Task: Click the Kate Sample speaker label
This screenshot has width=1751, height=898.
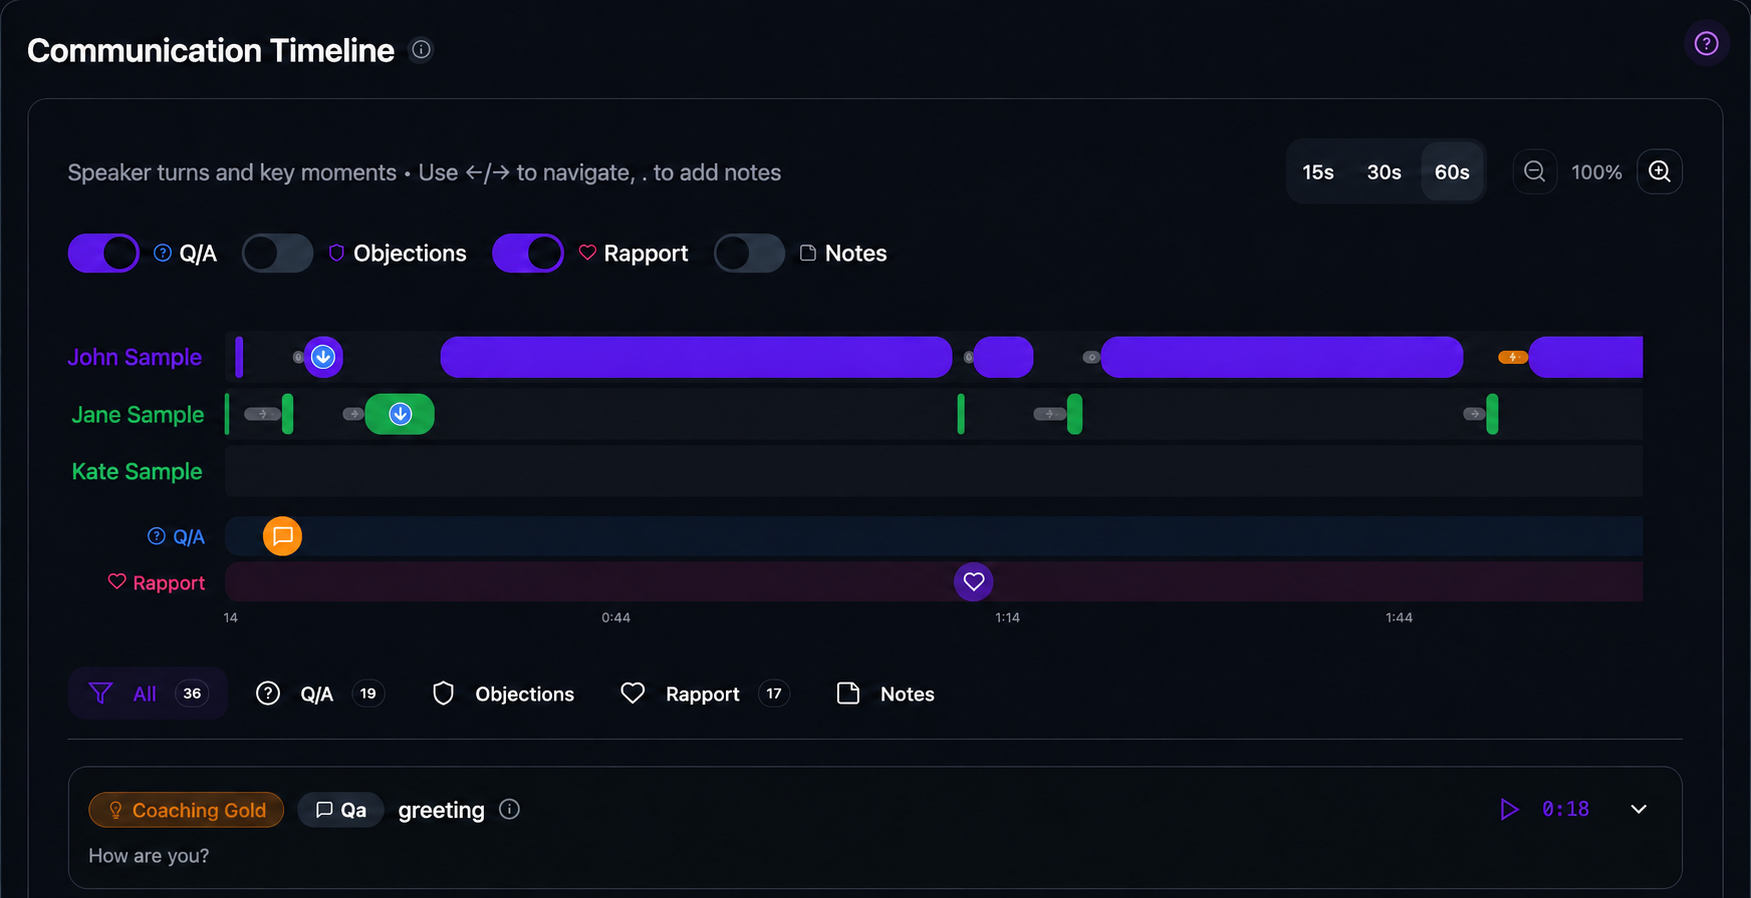Action: point(137,471)
